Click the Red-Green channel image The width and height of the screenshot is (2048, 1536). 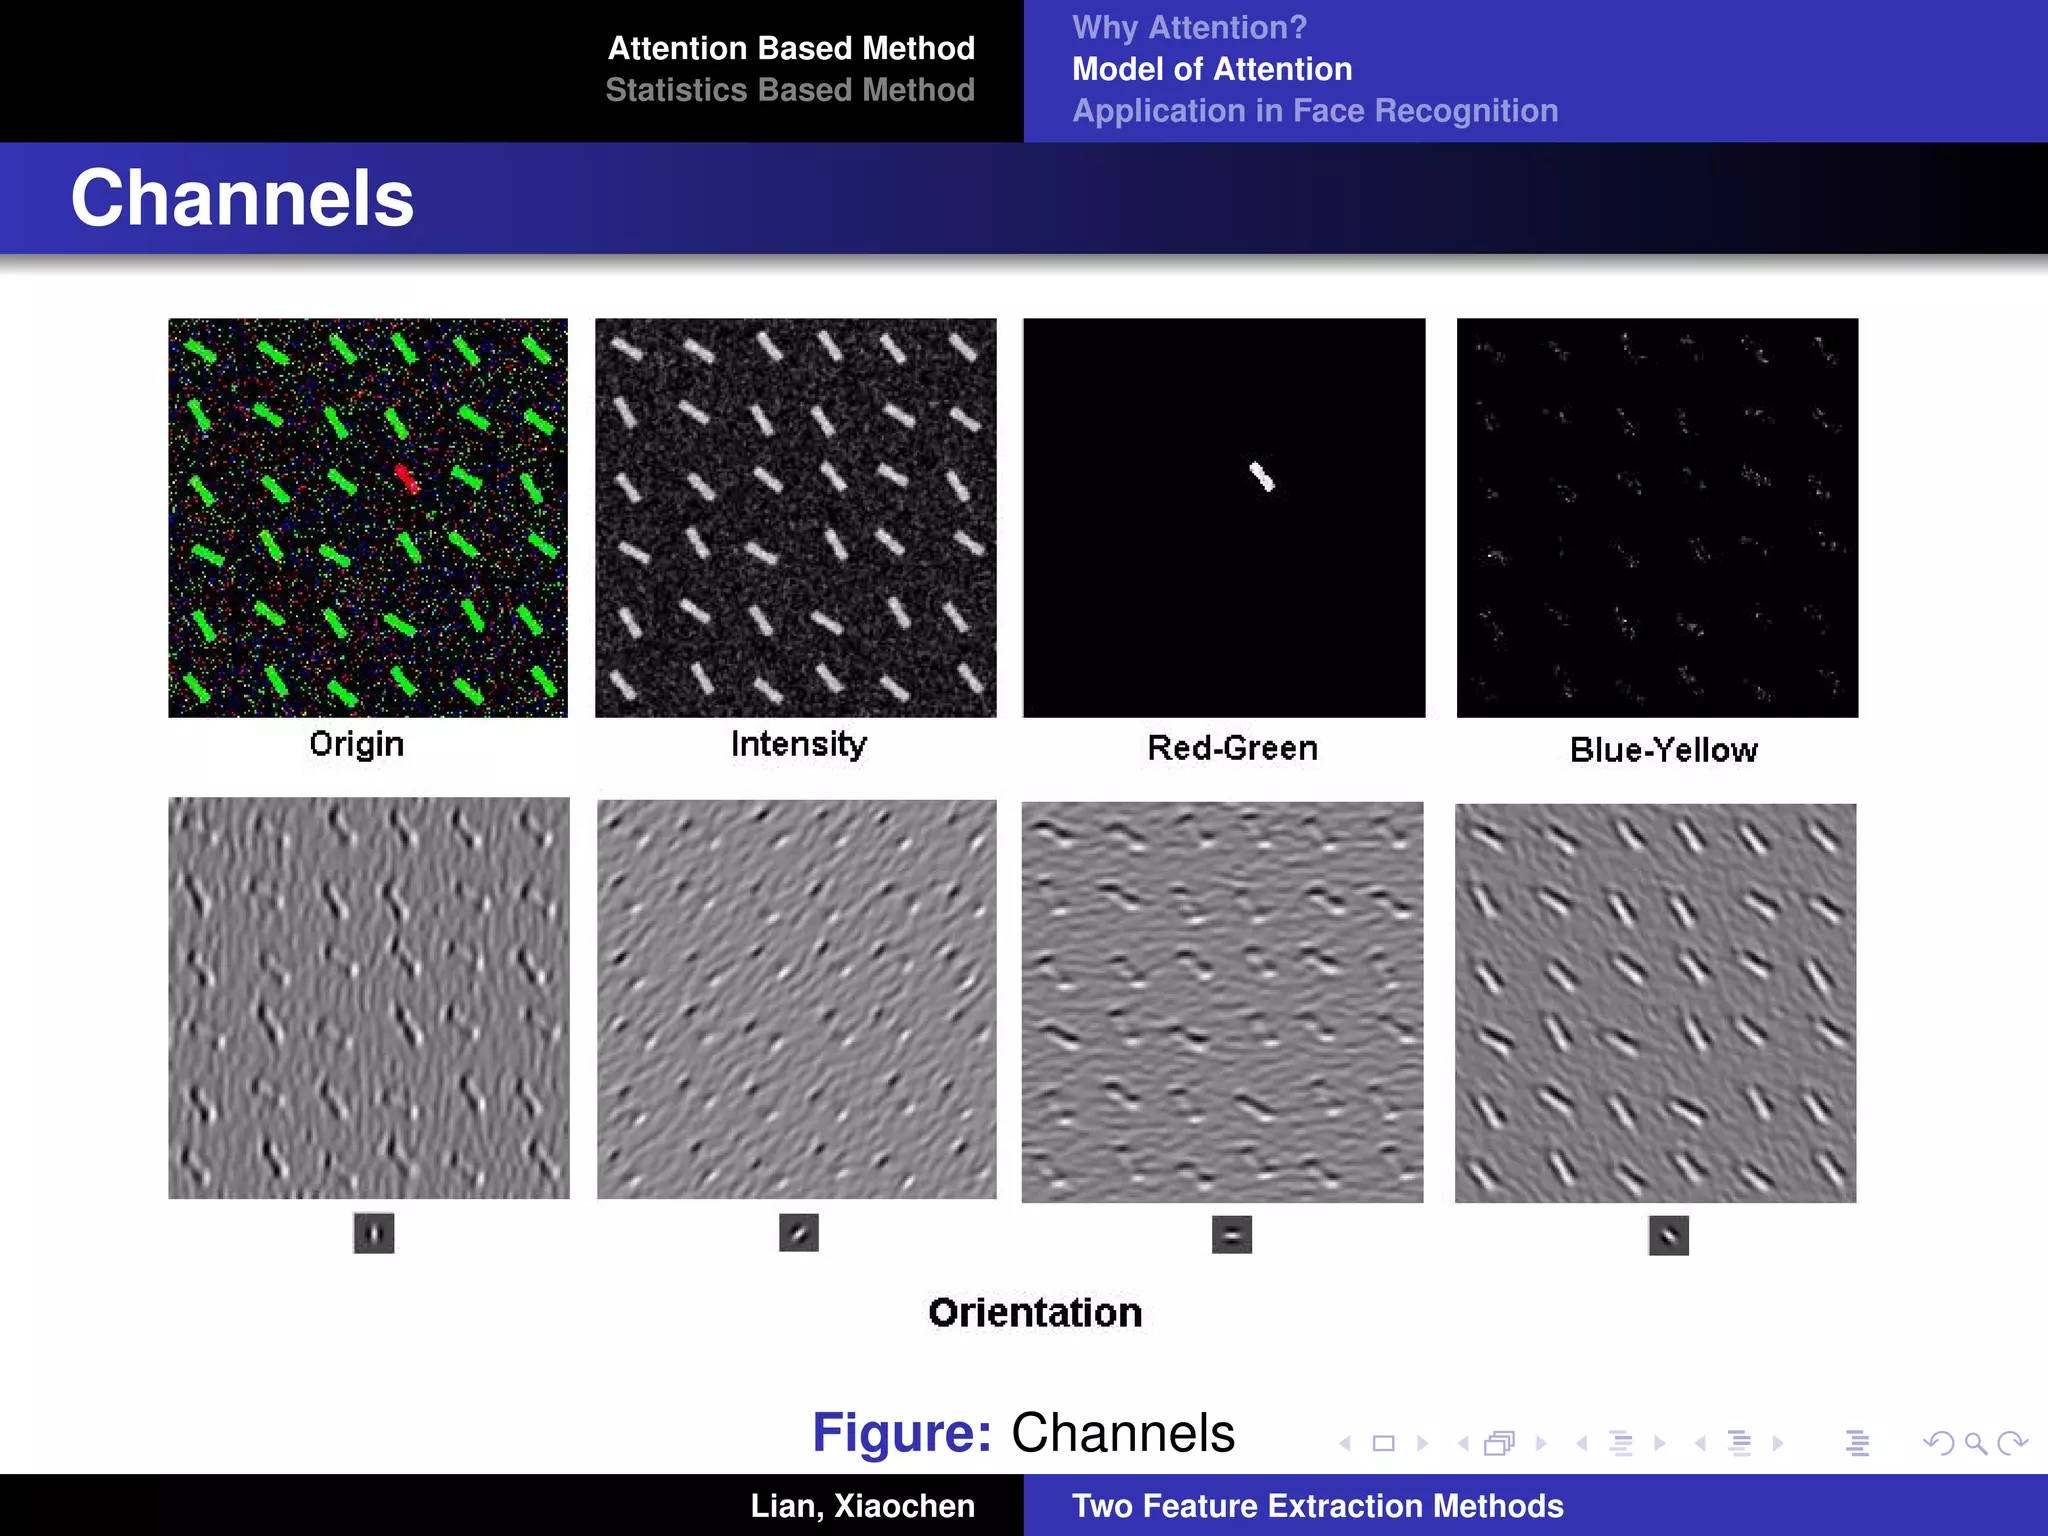[1224, 518]
